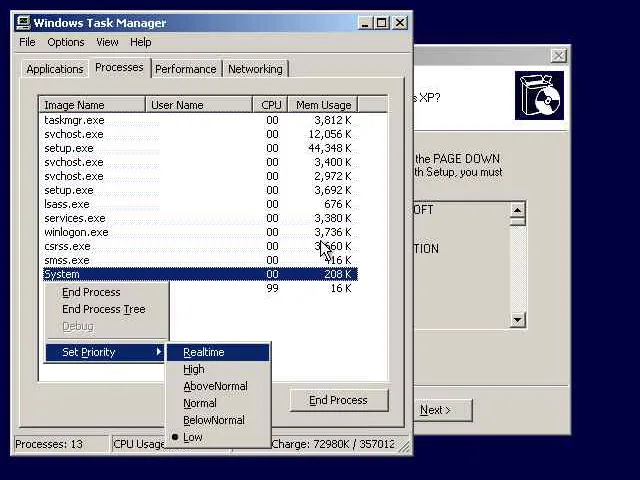Open the Networking tab
This screenshot has height=480, width=640.
255,69
